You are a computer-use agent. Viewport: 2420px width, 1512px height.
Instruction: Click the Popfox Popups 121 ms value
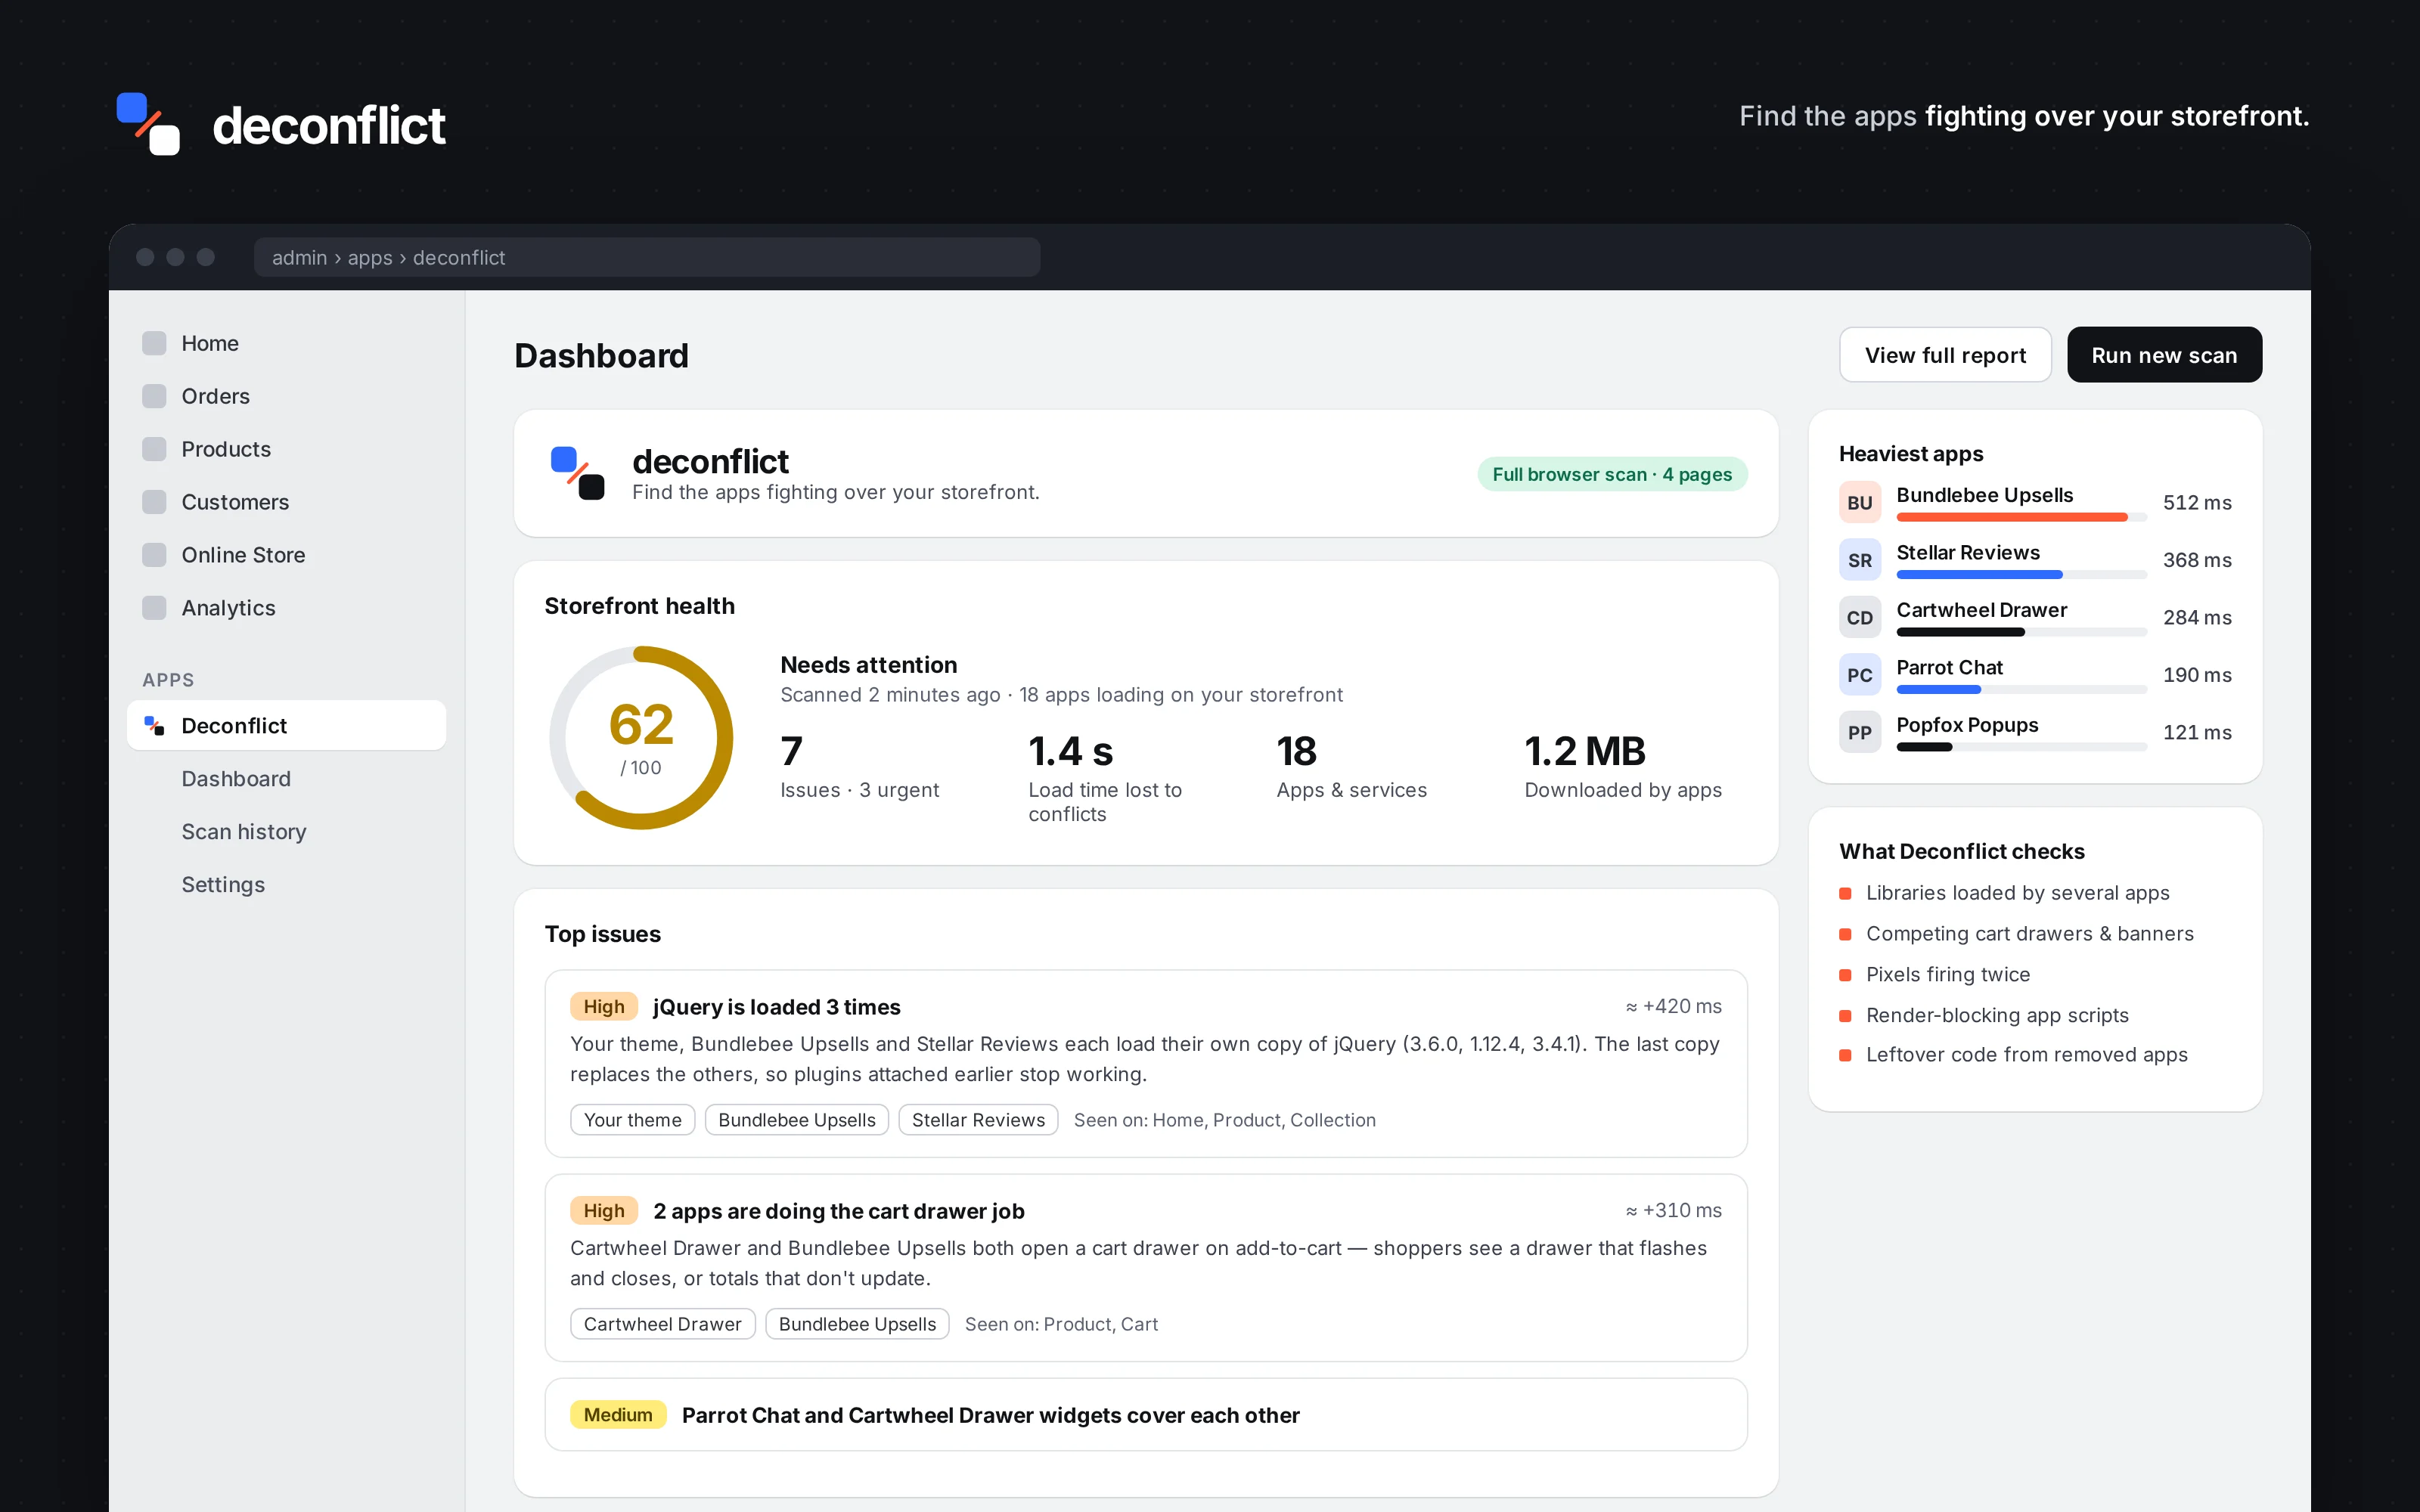point(2197,732)
